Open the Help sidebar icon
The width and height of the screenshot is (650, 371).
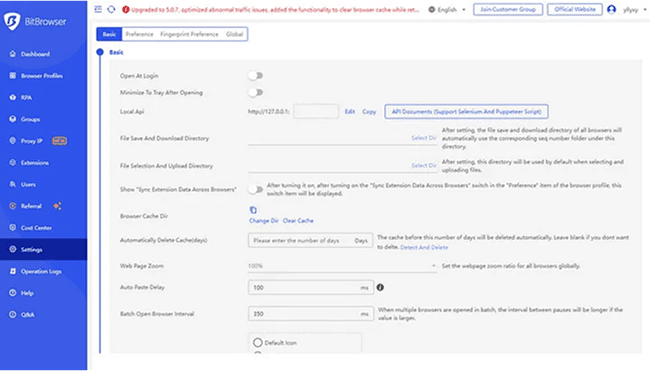click(12, 293)
